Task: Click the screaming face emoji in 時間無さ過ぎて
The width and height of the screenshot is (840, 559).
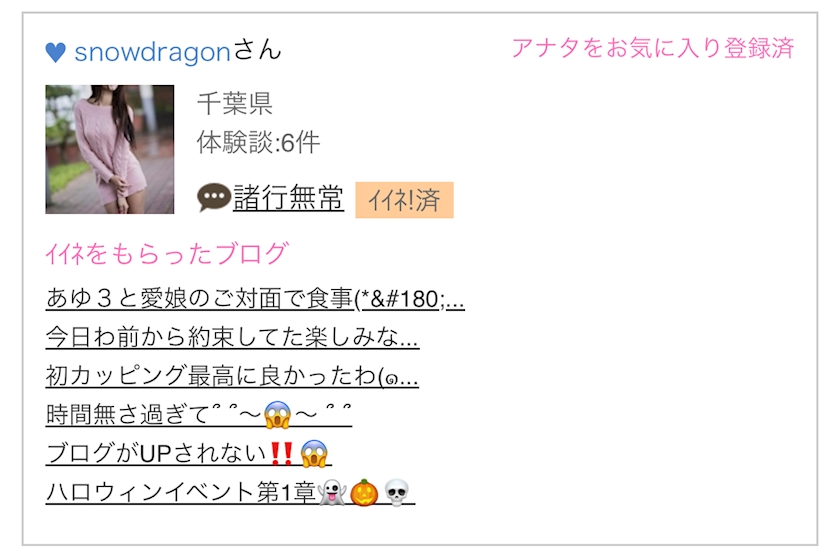Action: pos(278,414)
